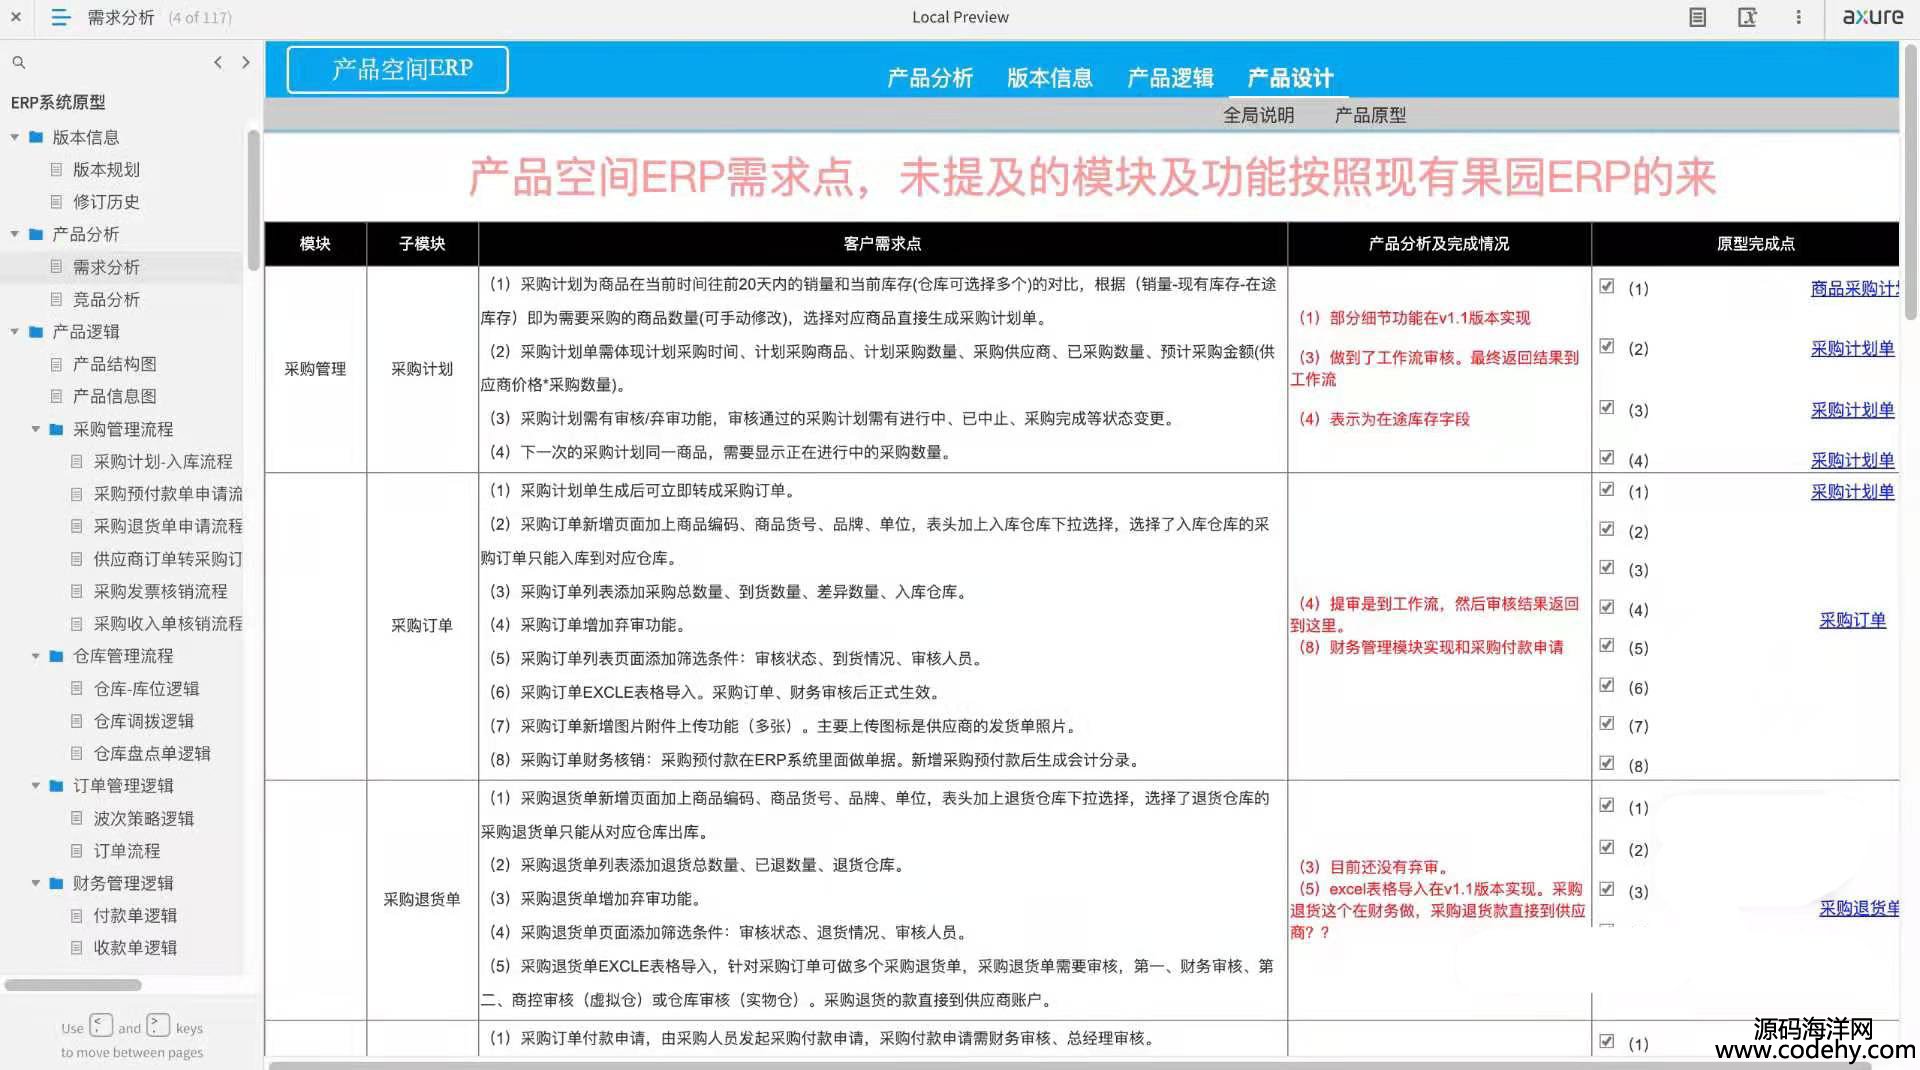Go to previous page arrow
Viewport: 1920px width, 1070px height.
tap(218, 62)
